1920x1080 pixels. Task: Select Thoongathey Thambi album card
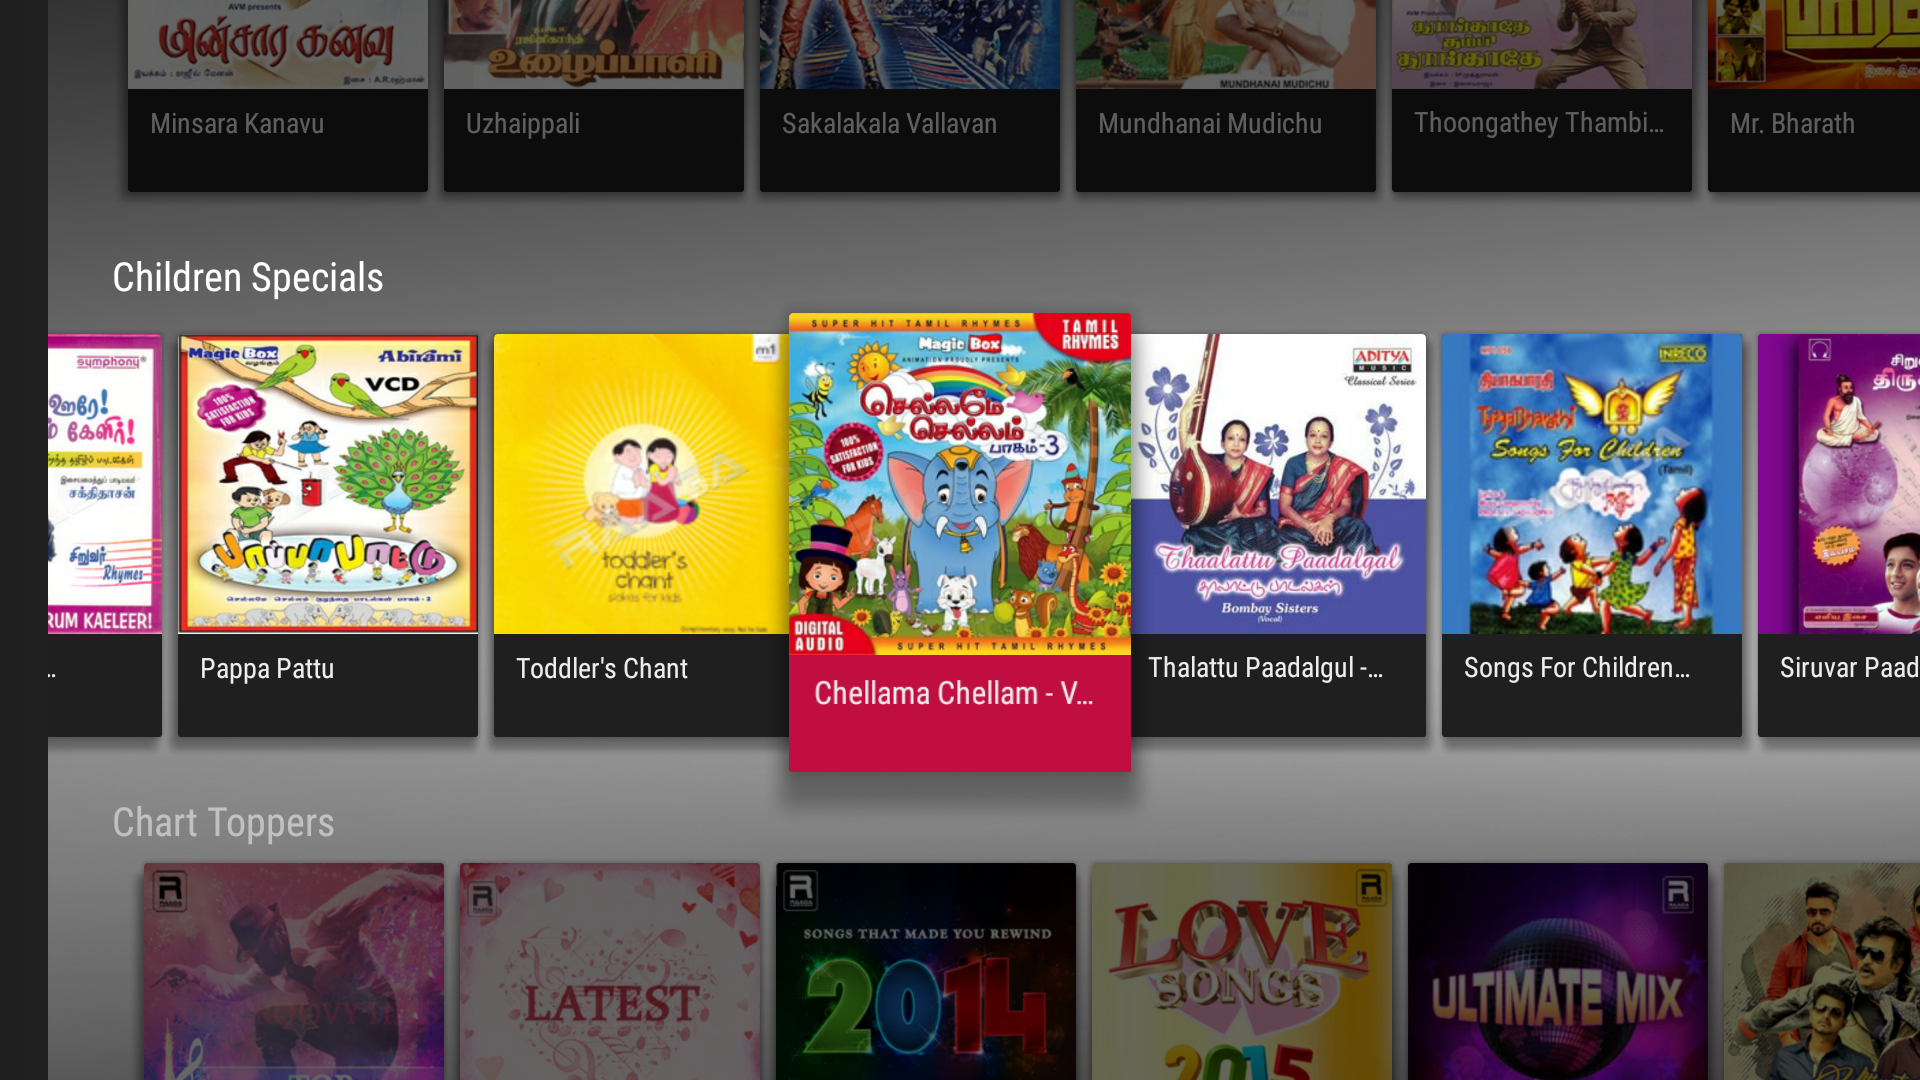point(1542,96)
